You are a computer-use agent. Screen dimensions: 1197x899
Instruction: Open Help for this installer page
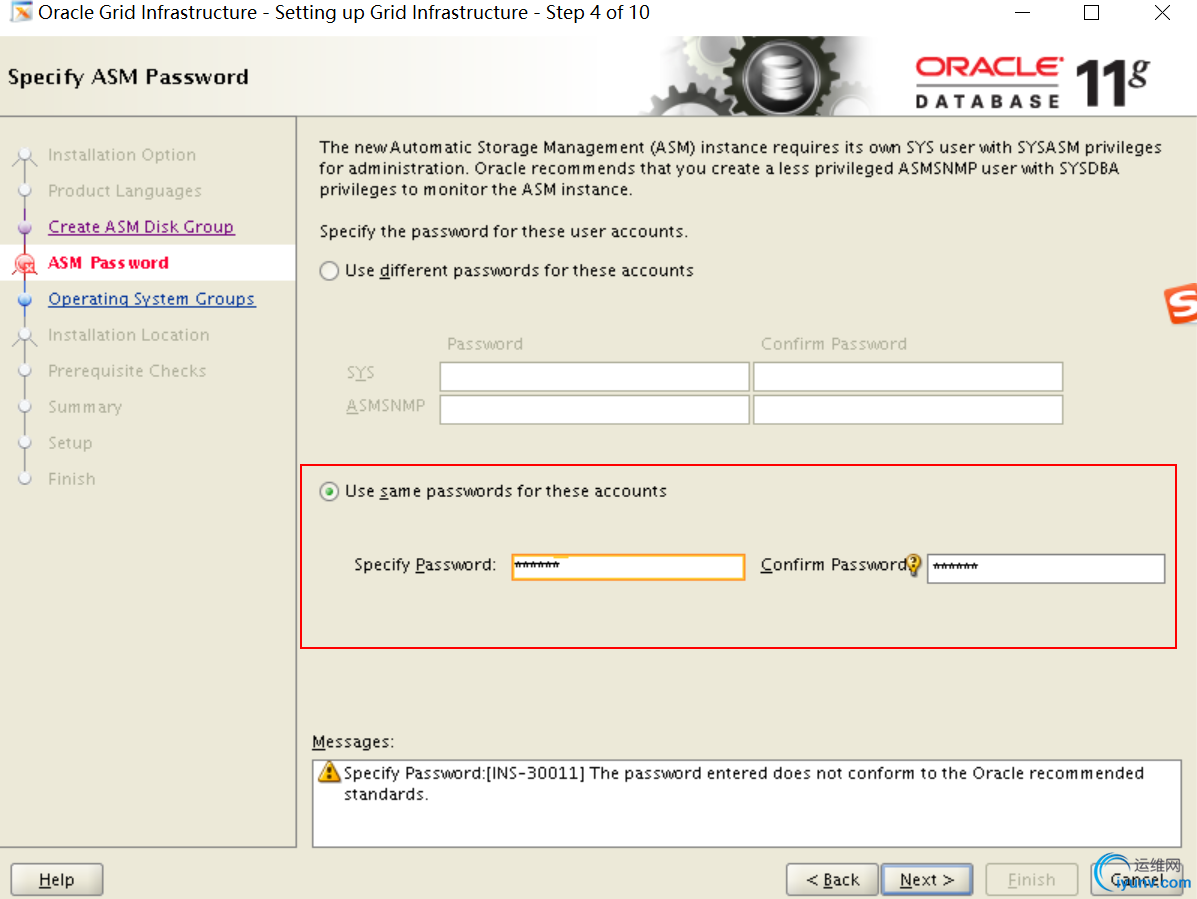[x=56, y=880]
